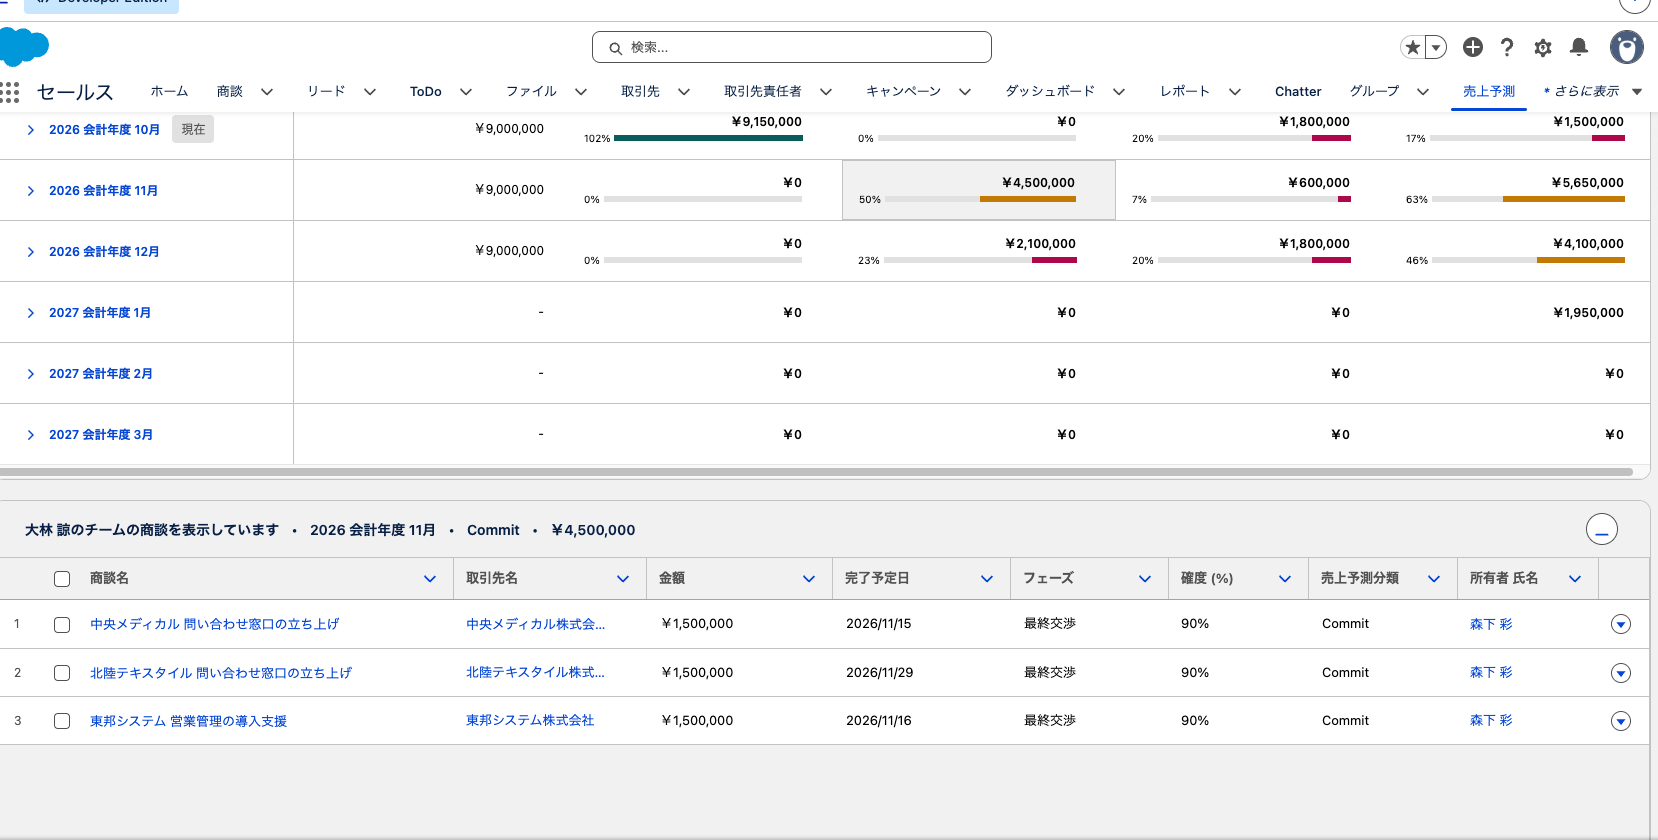This screenshot has height=840, width=1658.
Task: Open the user profile avatar
Action: pos(1627,47)
